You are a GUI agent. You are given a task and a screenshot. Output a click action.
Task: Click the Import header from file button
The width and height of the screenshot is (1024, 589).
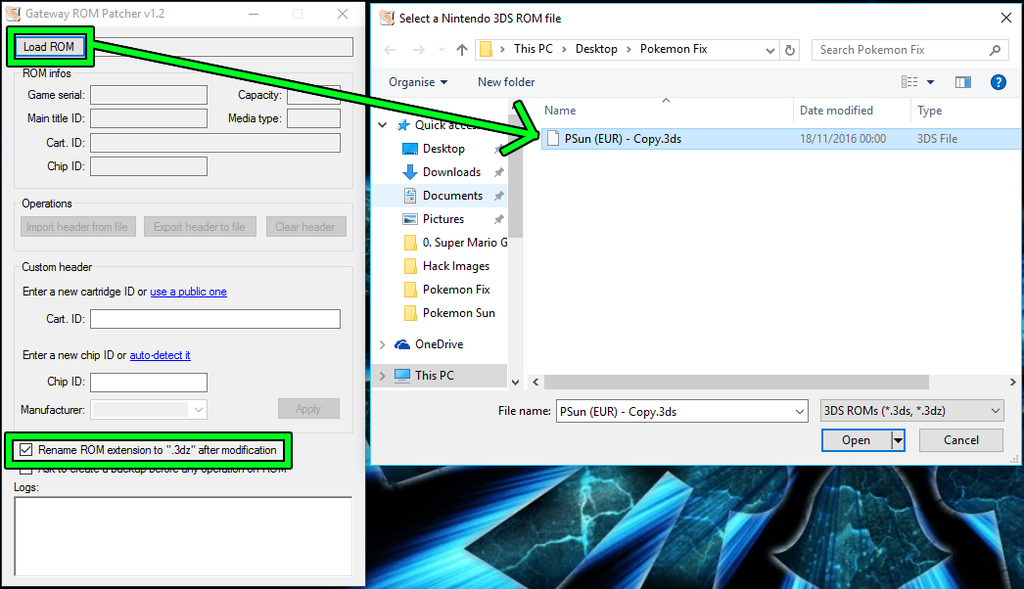[x=78, y=227]
